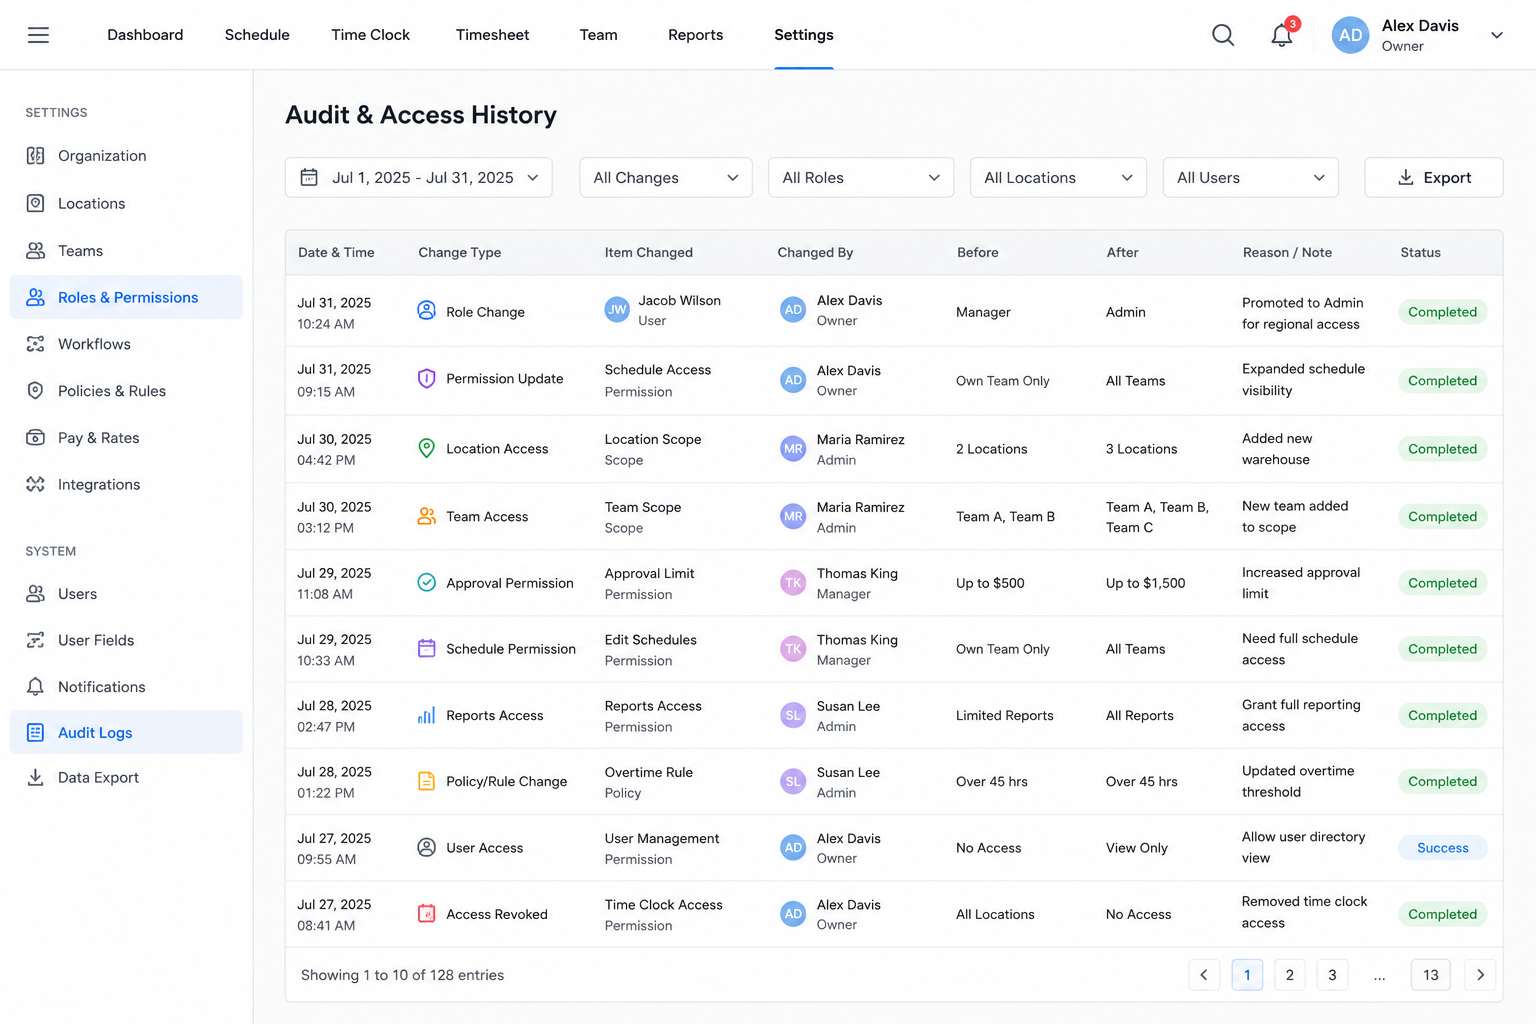Click 'Overtime Rule' item cell
1536x1024 pixels.
click(649, 772)
